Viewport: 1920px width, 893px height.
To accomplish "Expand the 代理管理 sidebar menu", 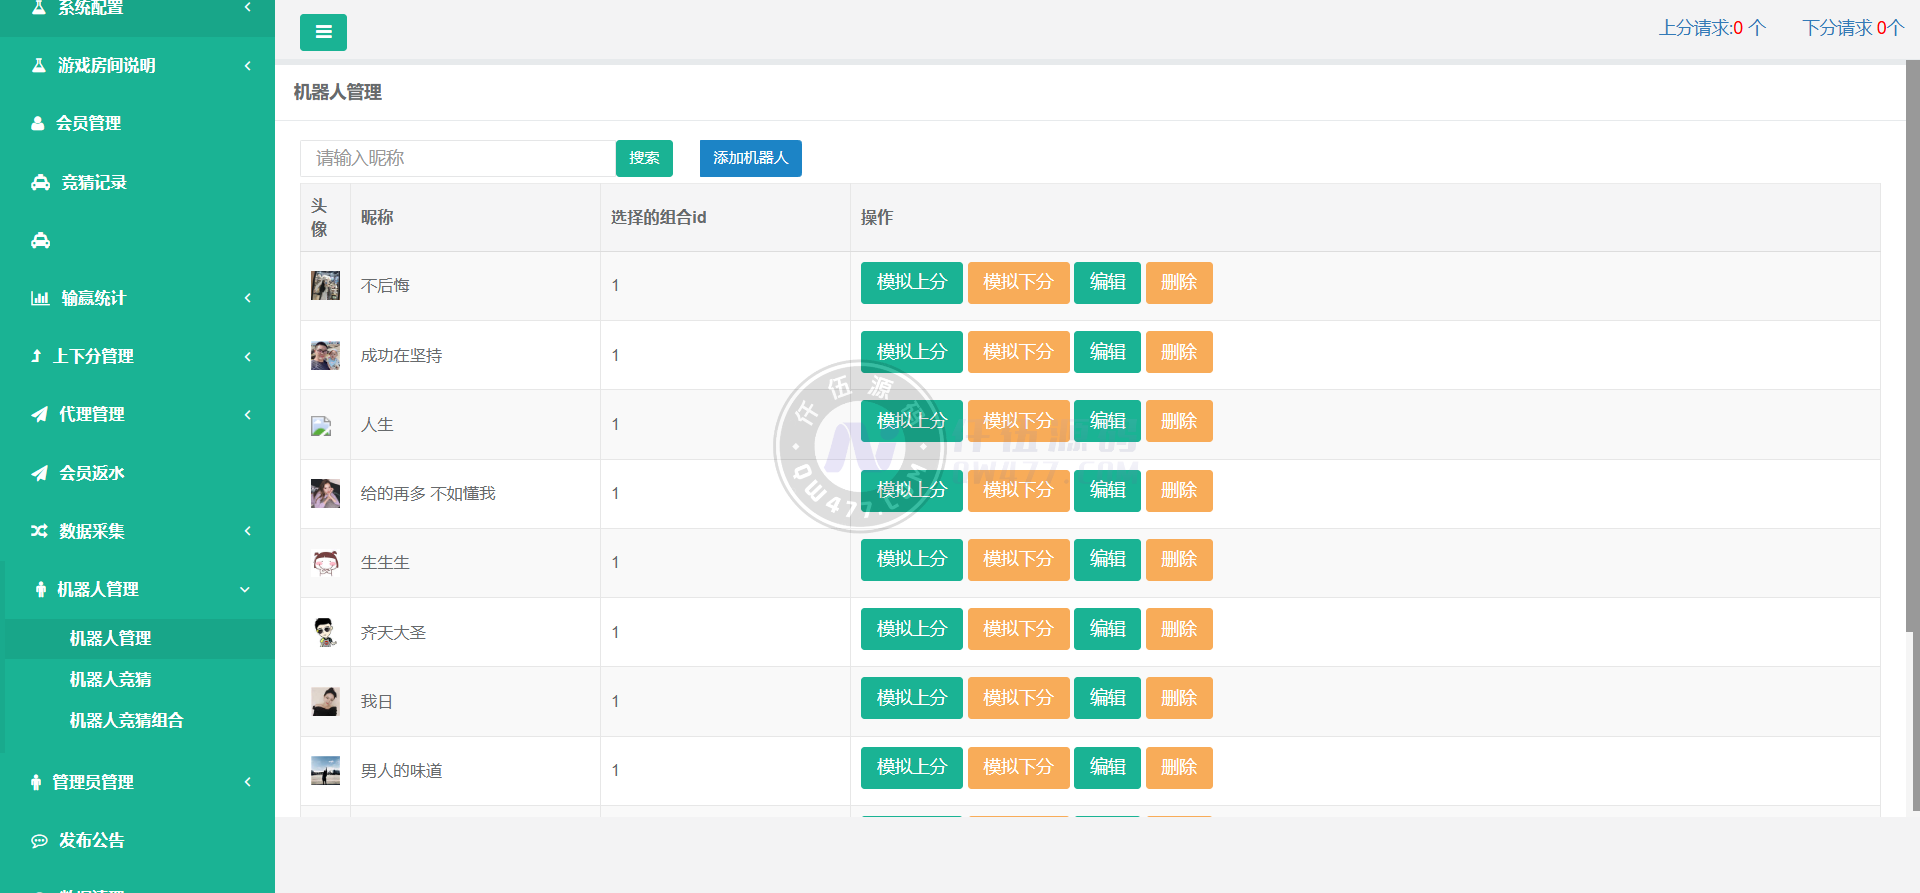I will (247, 415).
